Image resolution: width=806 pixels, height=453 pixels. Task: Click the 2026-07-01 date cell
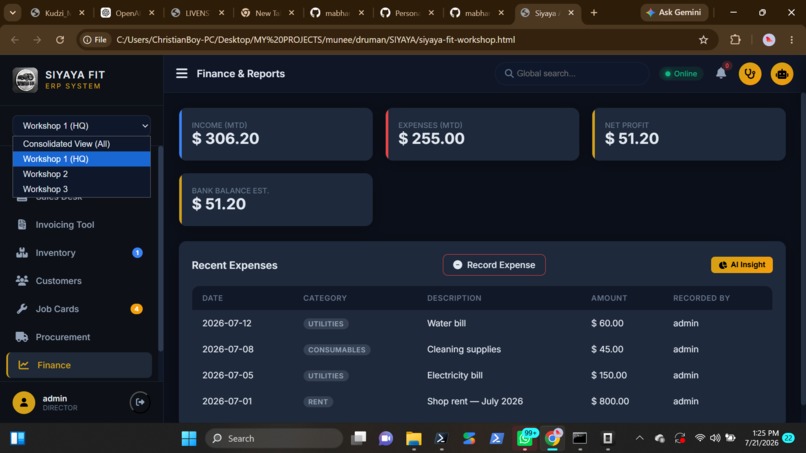[227, 401]
